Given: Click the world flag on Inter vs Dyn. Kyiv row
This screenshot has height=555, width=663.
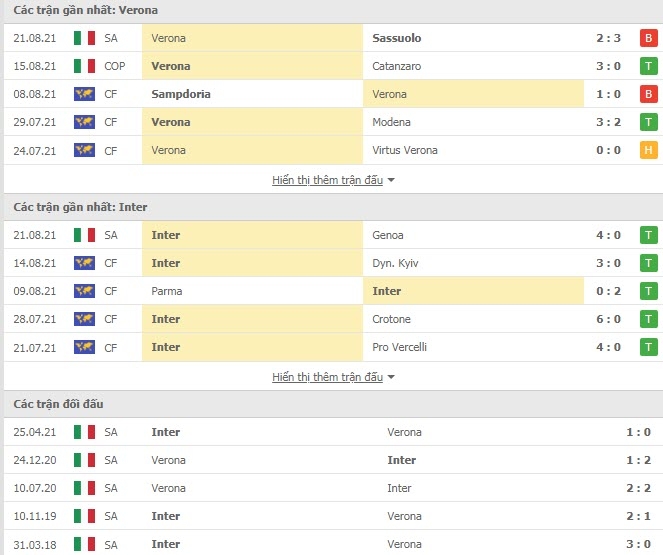Looking at the screenshot, I should (84, 263).
